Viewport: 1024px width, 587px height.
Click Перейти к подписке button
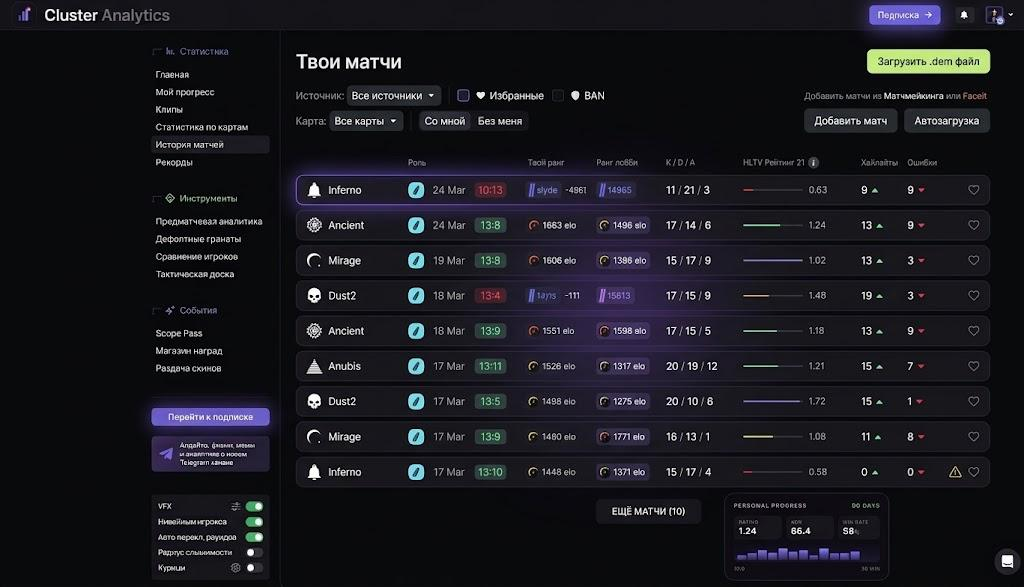tap(210, 417)
